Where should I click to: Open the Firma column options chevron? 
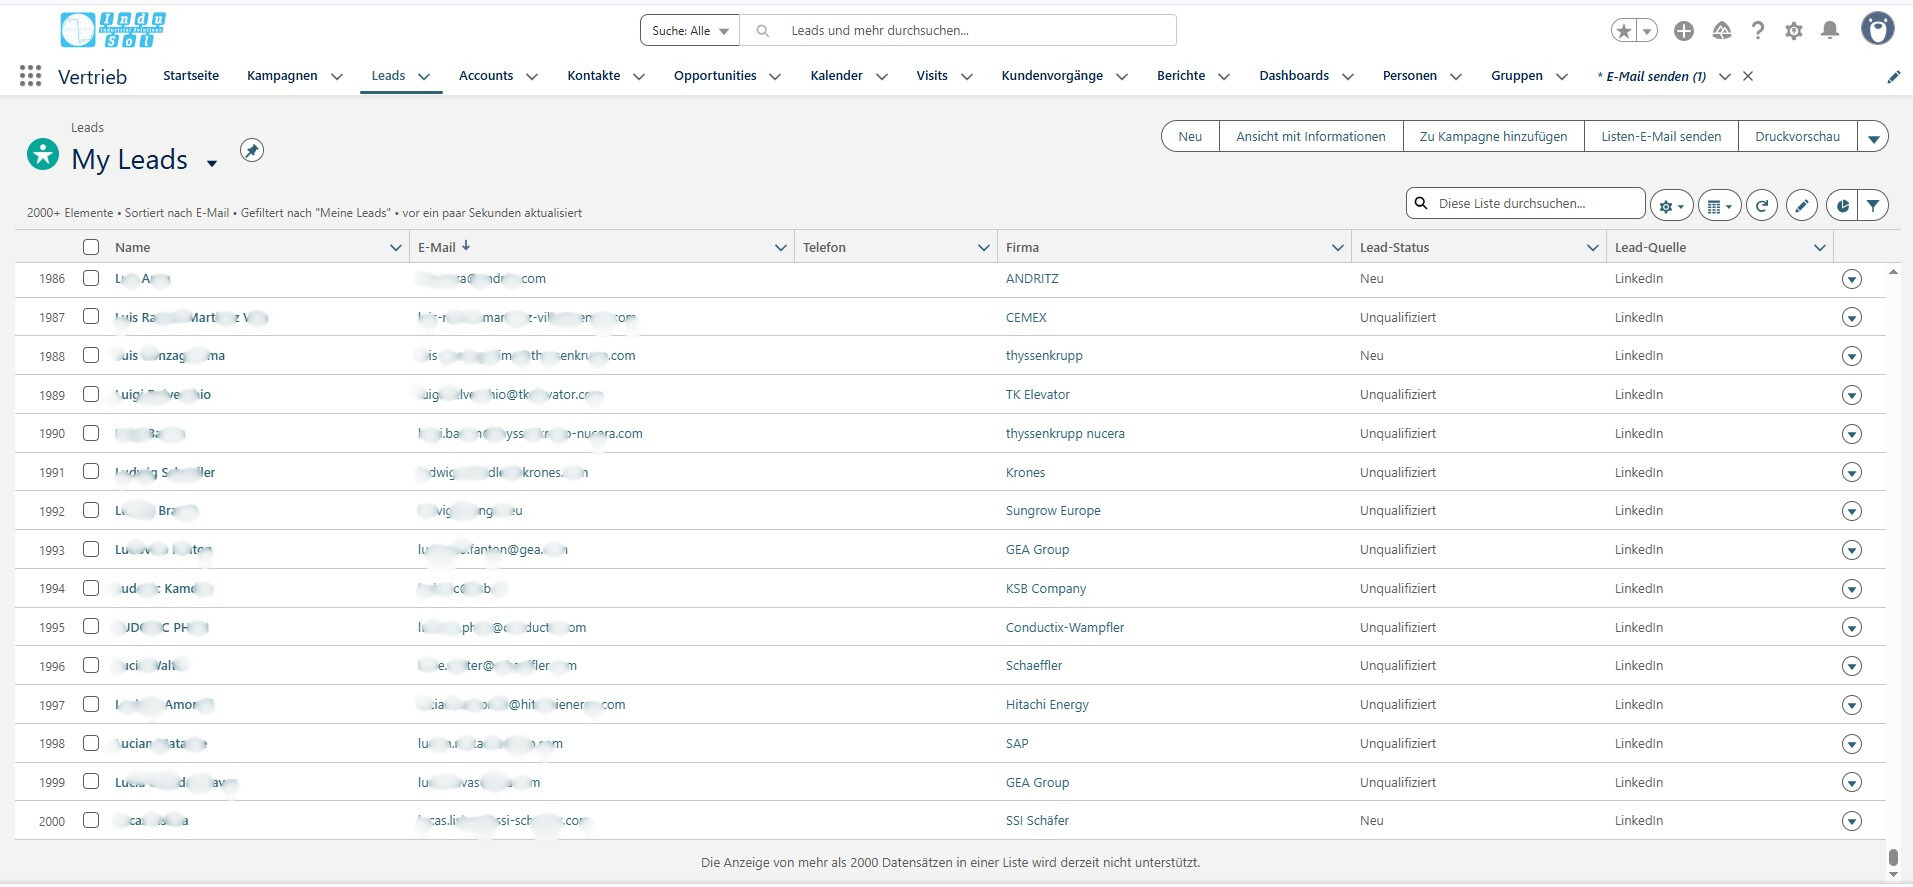point(1338,248)
